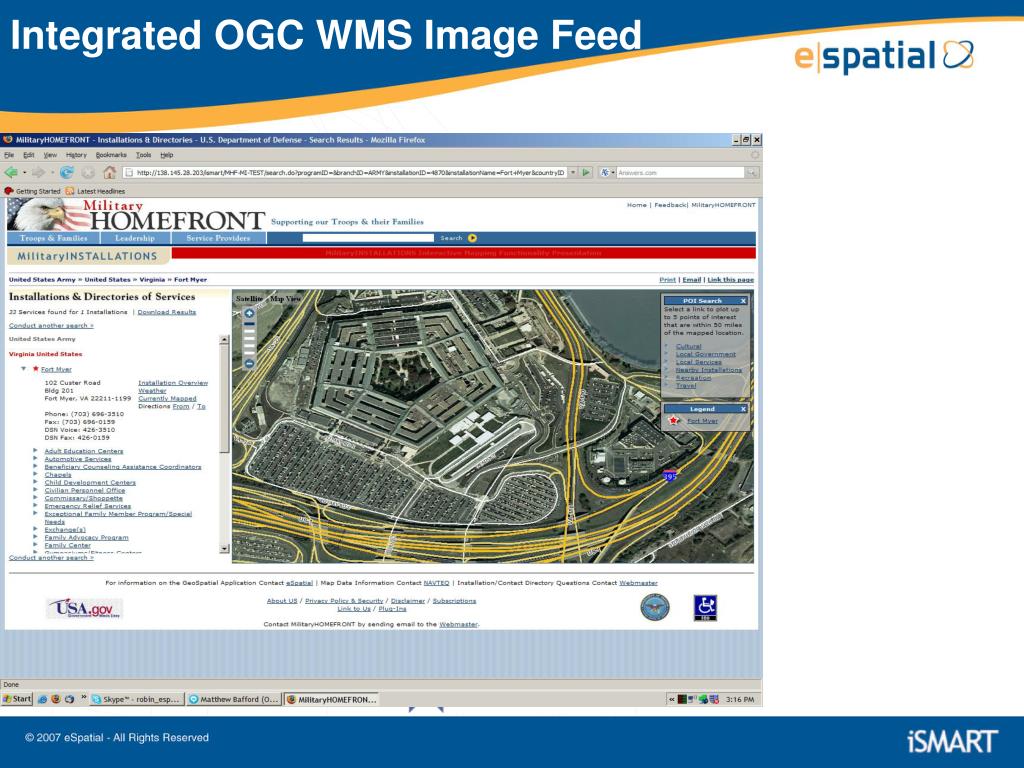The width and height of the screenshot is (1024, 768).
Task: Open the Bookmarks menu
Action: (111, 155)
